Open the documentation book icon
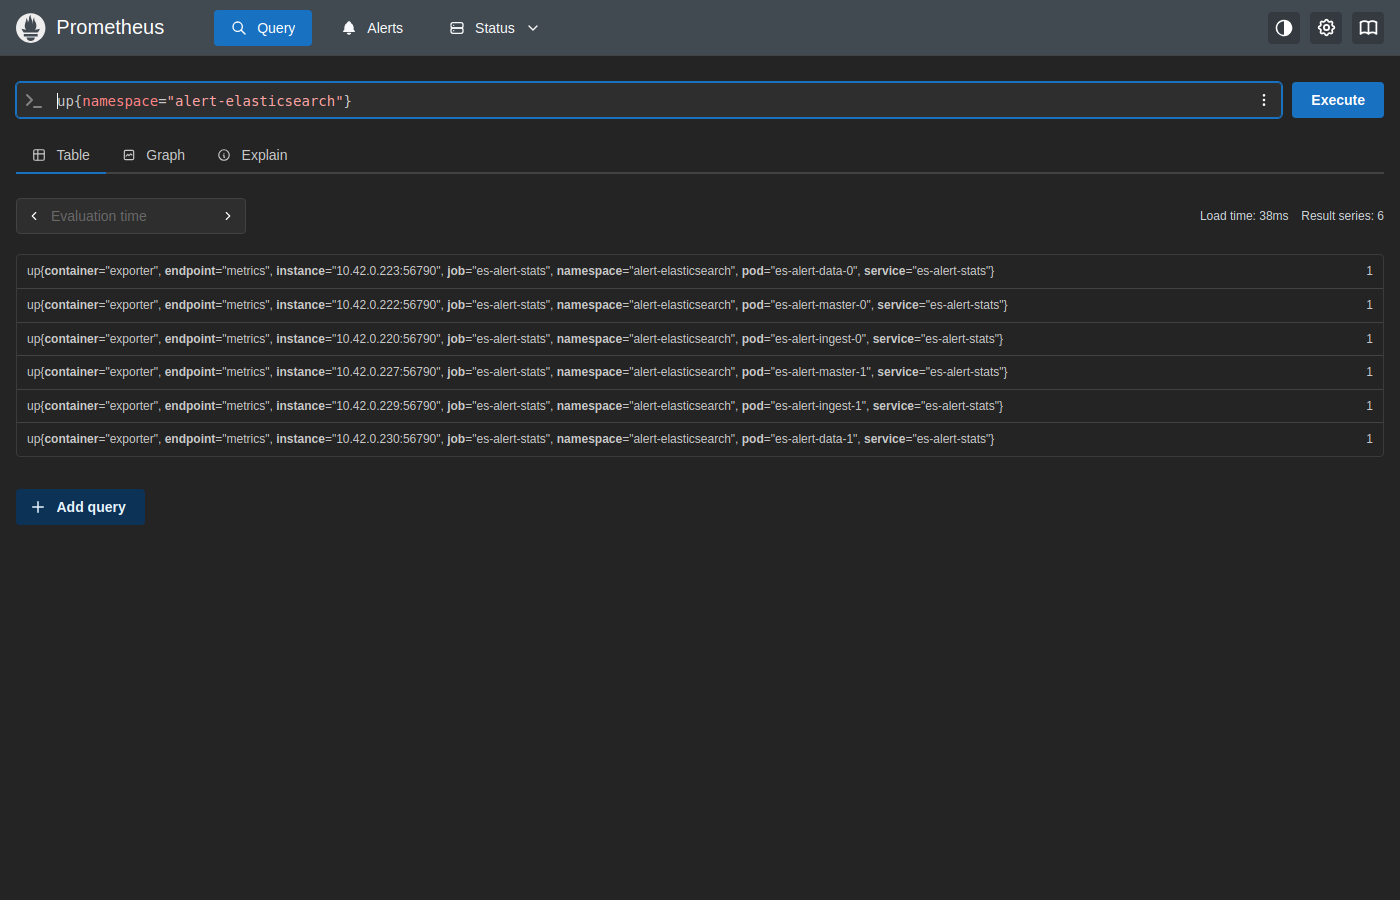1400x900 pixels. point(1368,28)
